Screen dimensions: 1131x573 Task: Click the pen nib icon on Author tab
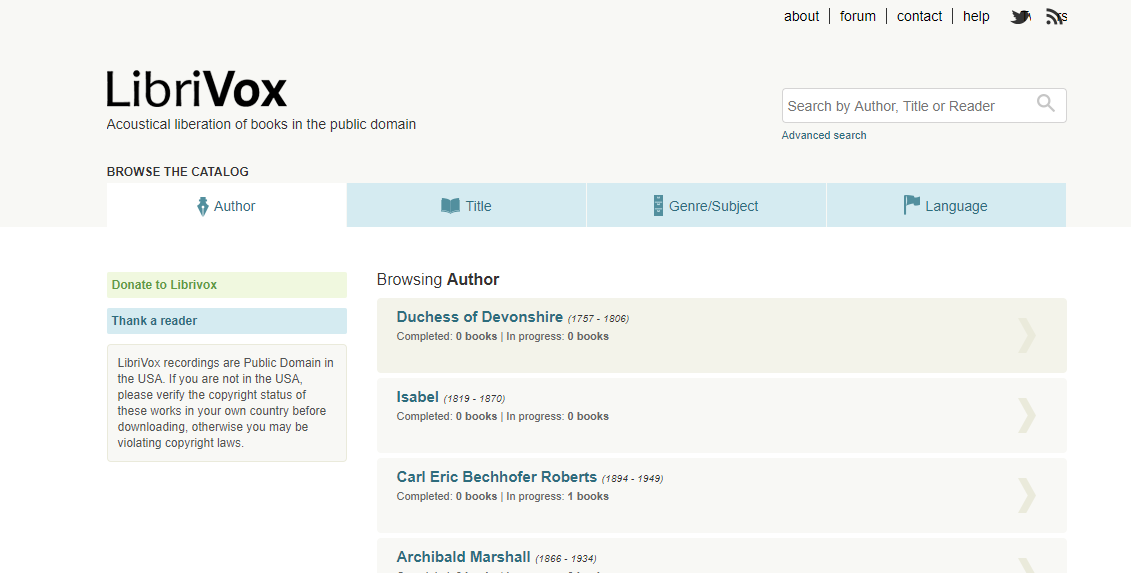click(x=203, y=206)
